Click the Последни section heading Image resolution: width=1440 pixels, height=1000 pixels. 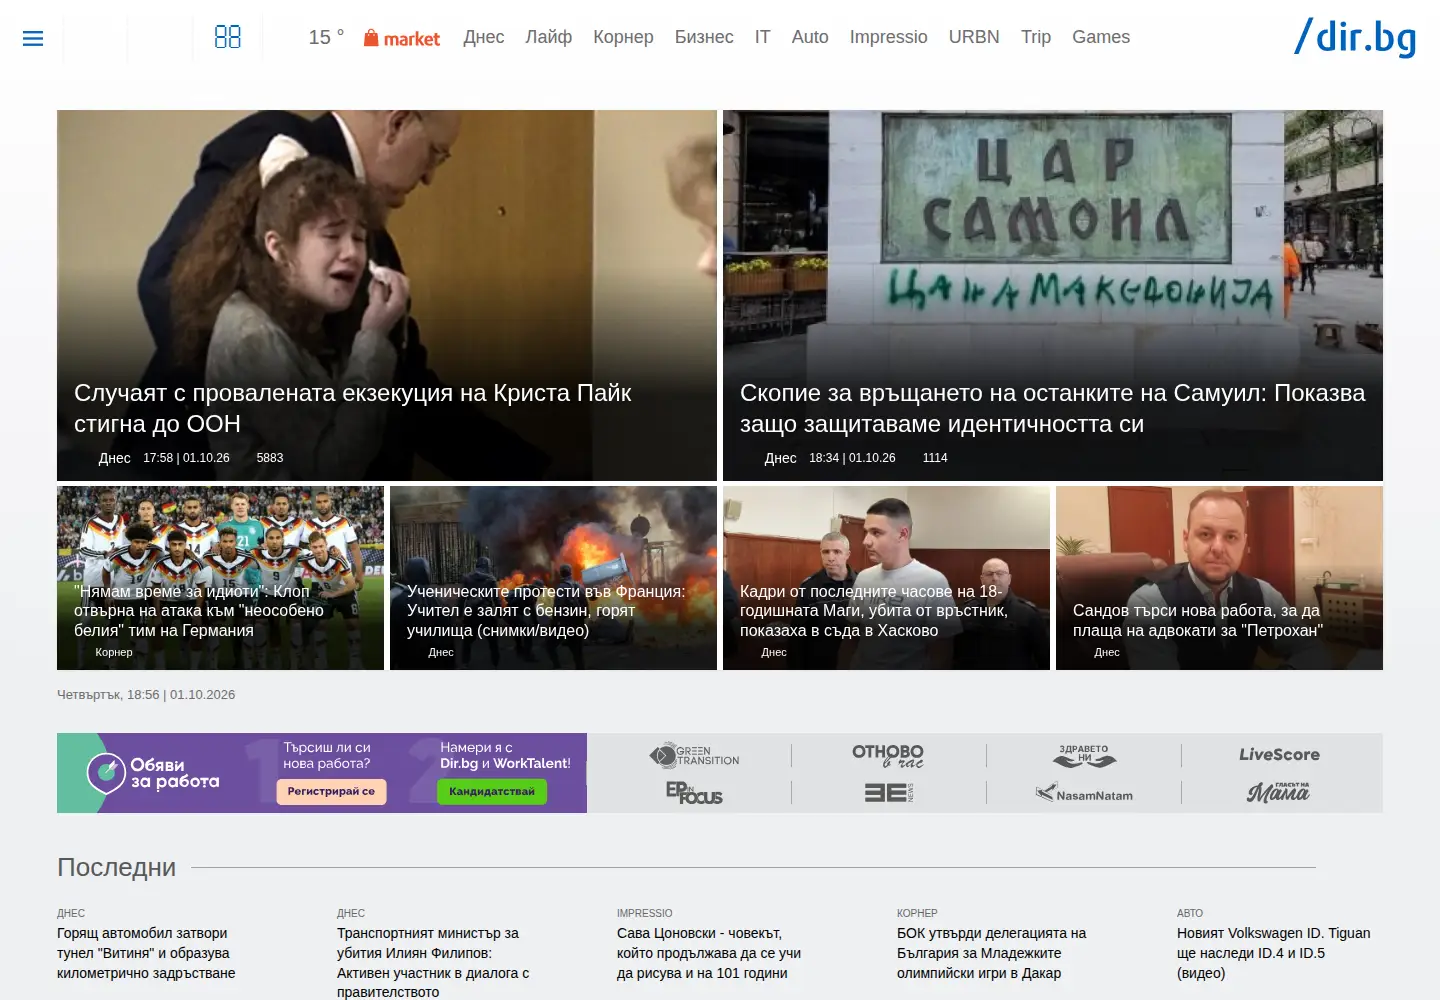pos(116,867)
